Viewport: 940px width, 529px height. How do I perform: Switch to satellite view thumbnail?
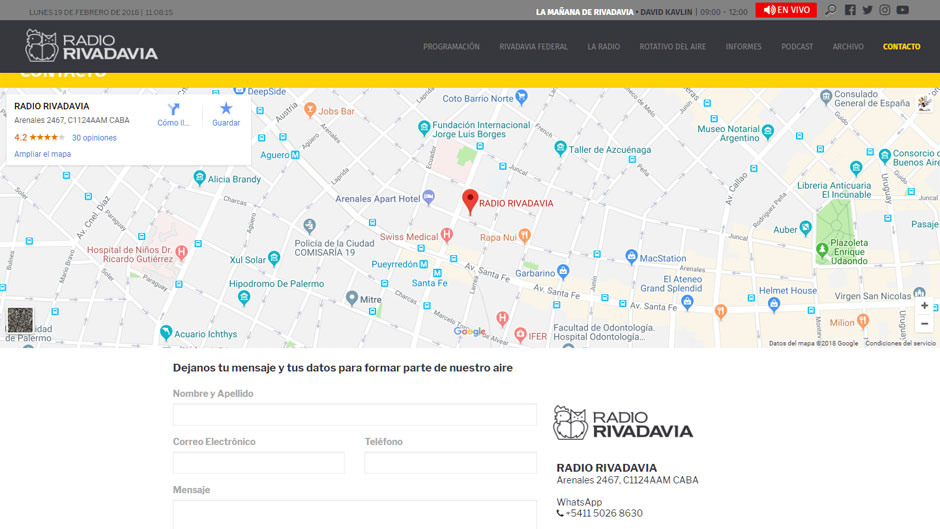coord(20,320)
